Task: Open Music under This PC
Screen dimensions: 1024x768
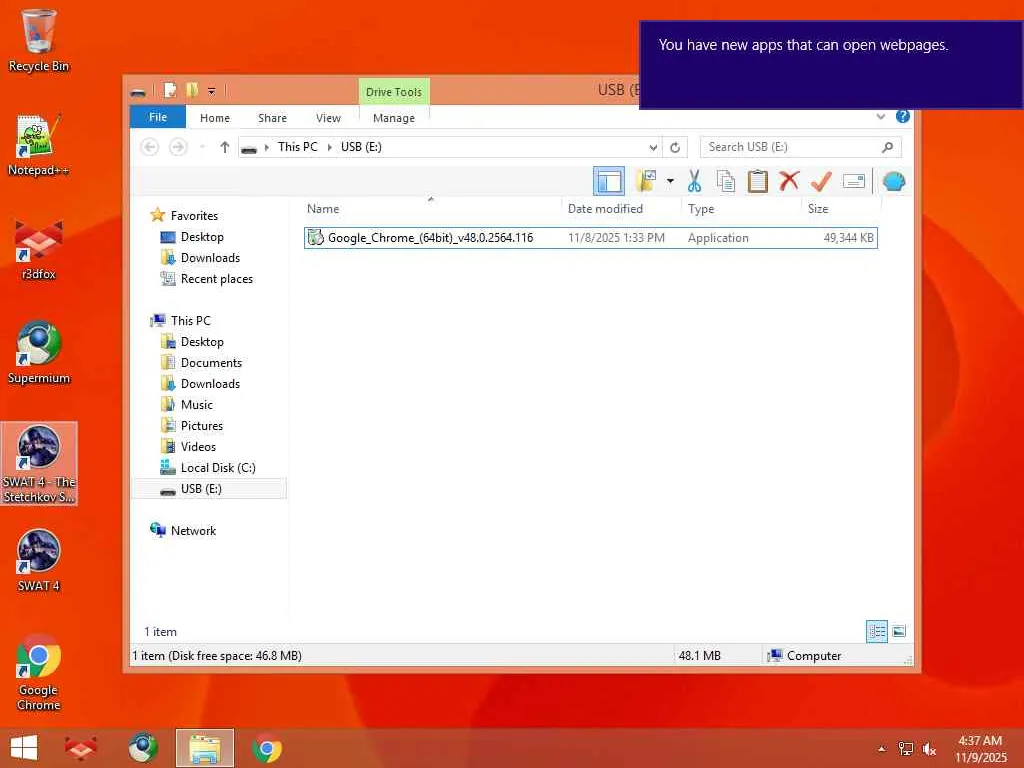Action: pyautogui.click(x=197, y=404)
